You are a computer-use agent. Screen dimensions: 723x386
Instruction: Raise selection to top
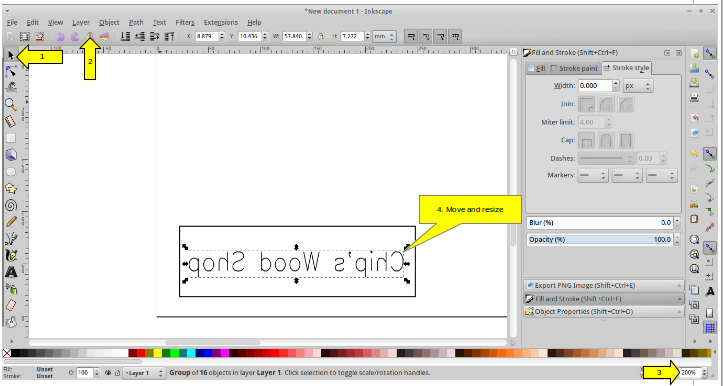tap(169, 36)
